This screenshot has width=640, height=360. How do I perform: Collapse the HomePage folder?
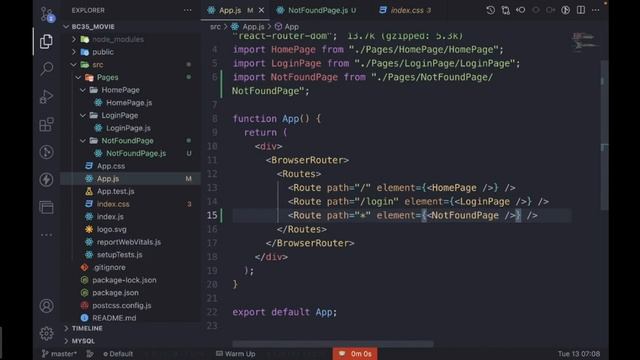click(x=120, y=90)
